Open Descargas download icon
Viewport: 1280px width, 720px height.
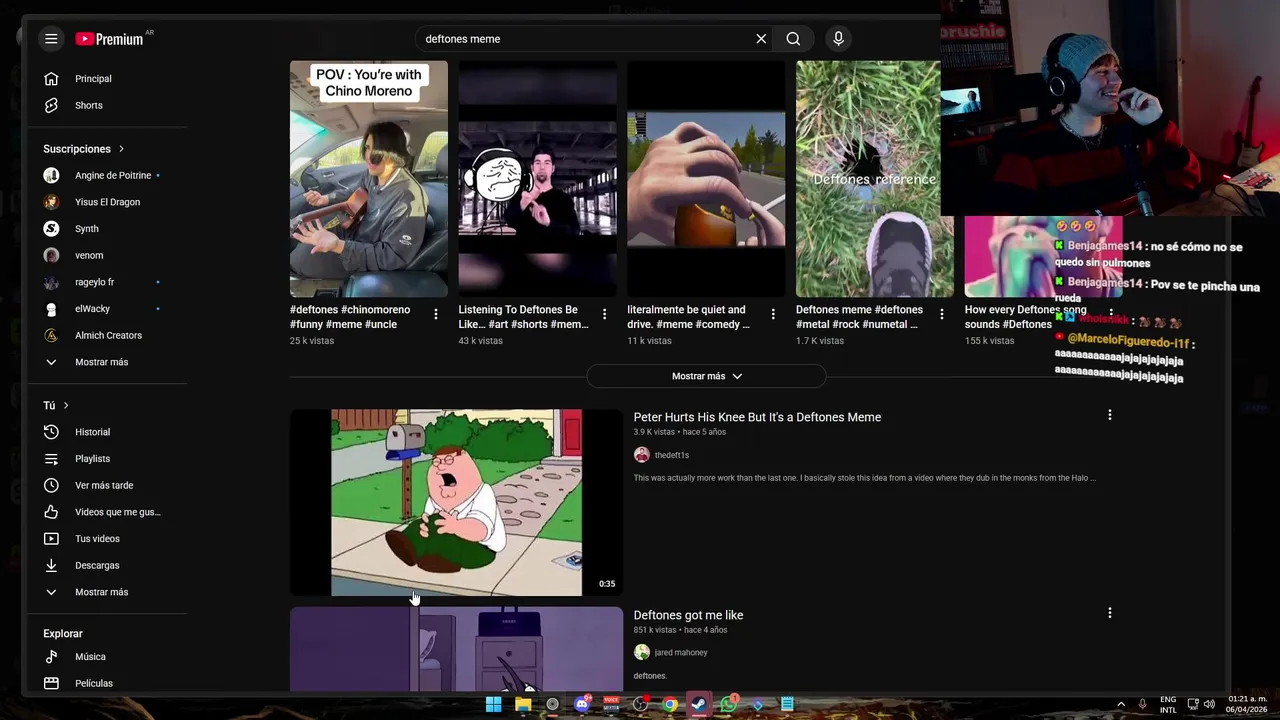click(51, 565)
